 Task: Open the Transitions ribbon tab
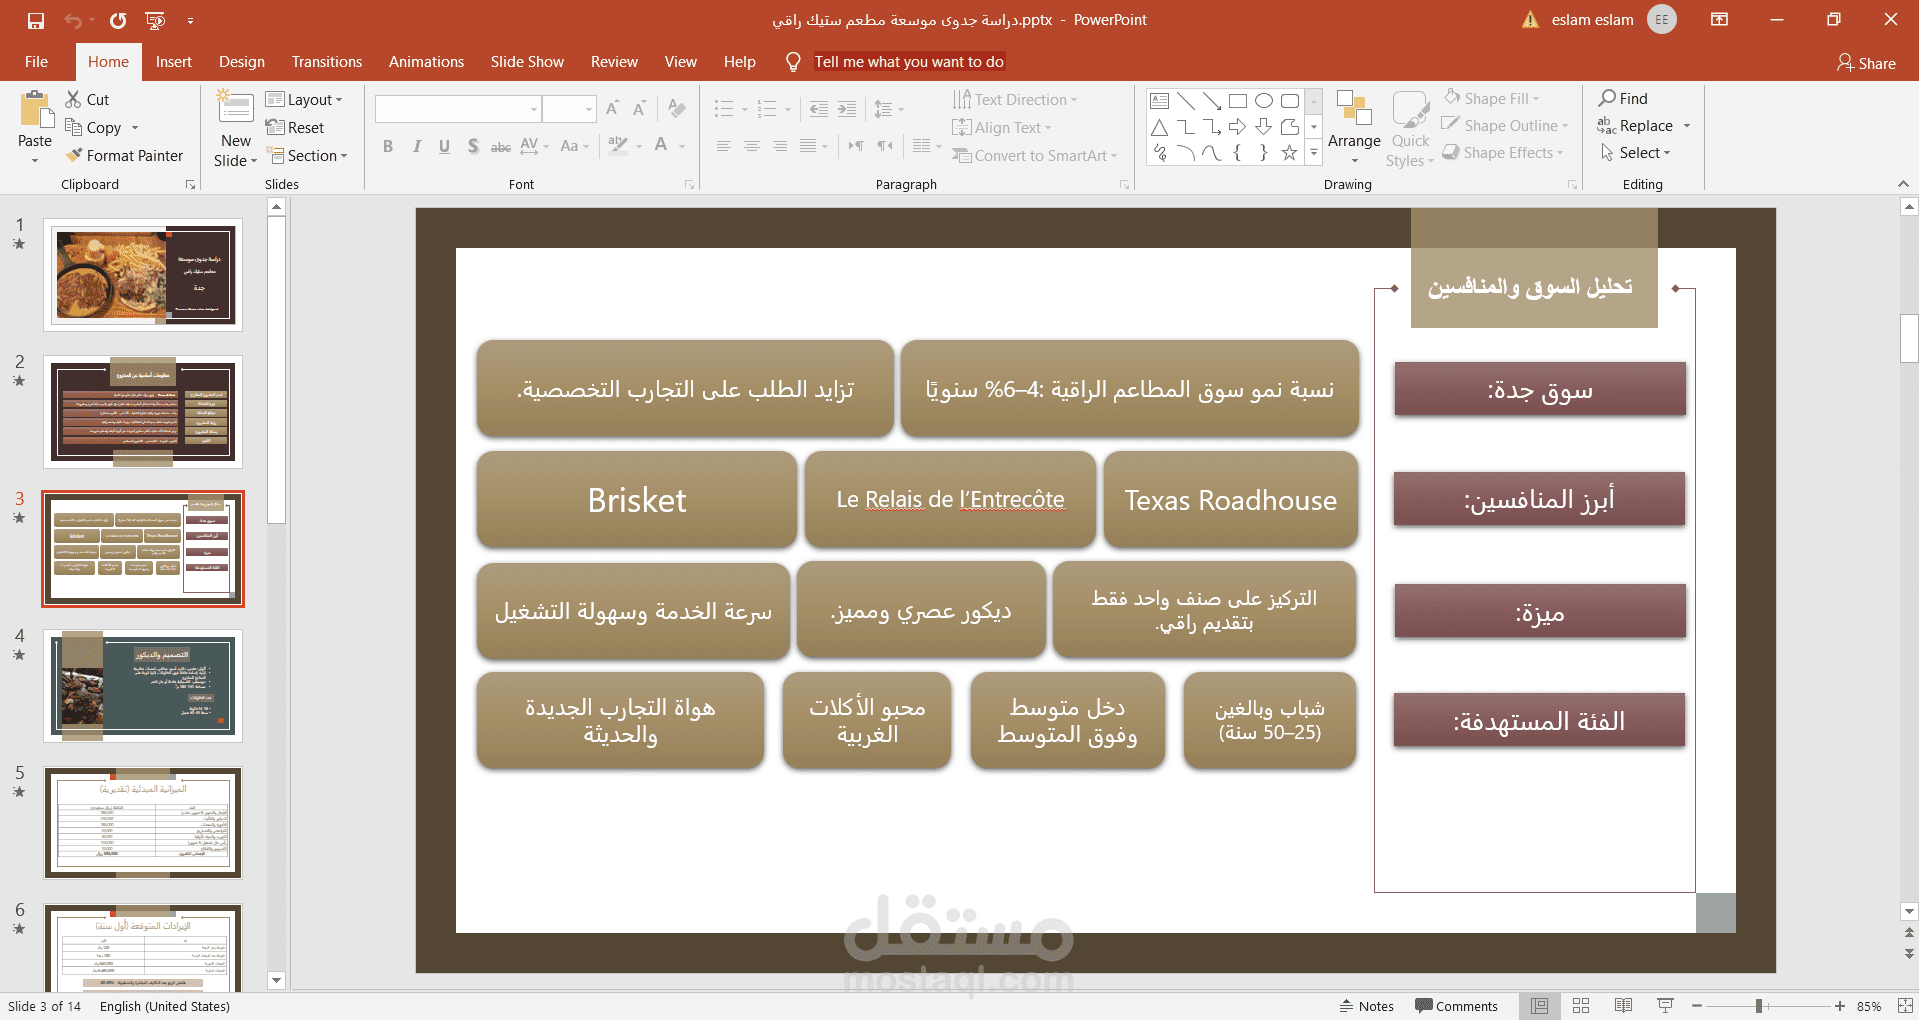click(x=327, y=62)
